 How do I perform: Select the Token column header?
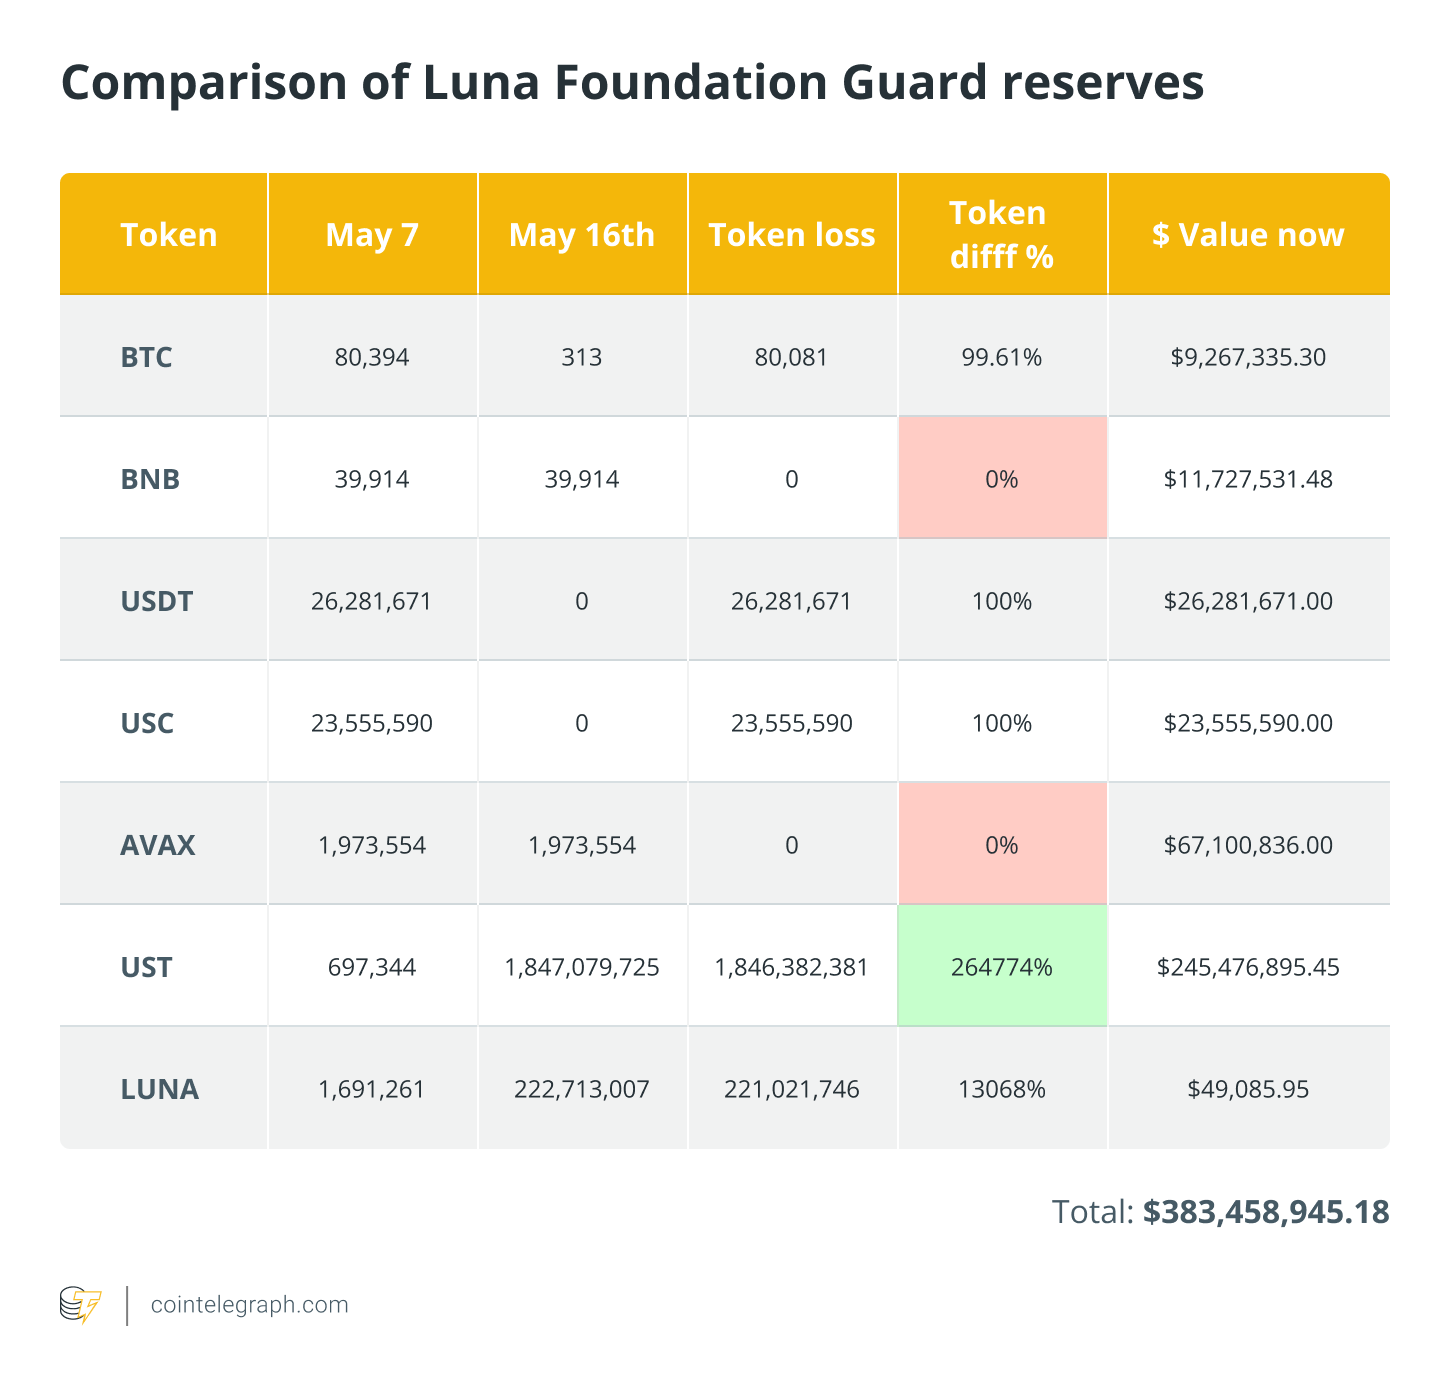[168, 235]
